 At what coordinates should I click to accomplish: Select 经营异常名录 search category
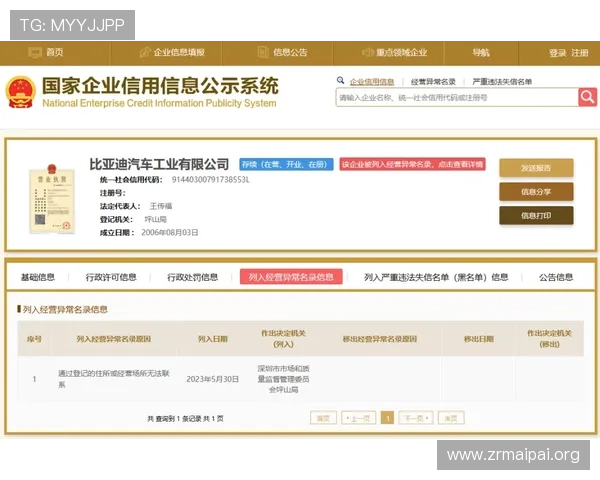(433, 82)
